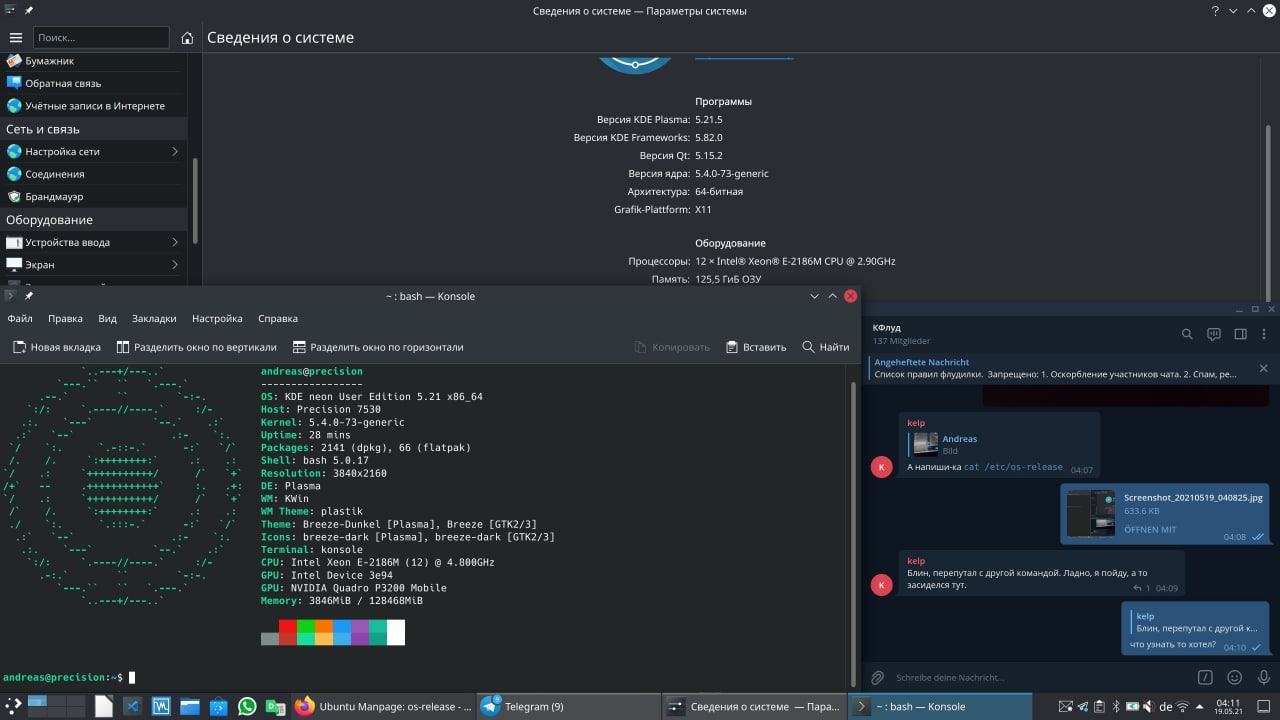Click the kelp avatar beside cat /etc/os-release message
The image size is (1280, 720).
point(881,467)
